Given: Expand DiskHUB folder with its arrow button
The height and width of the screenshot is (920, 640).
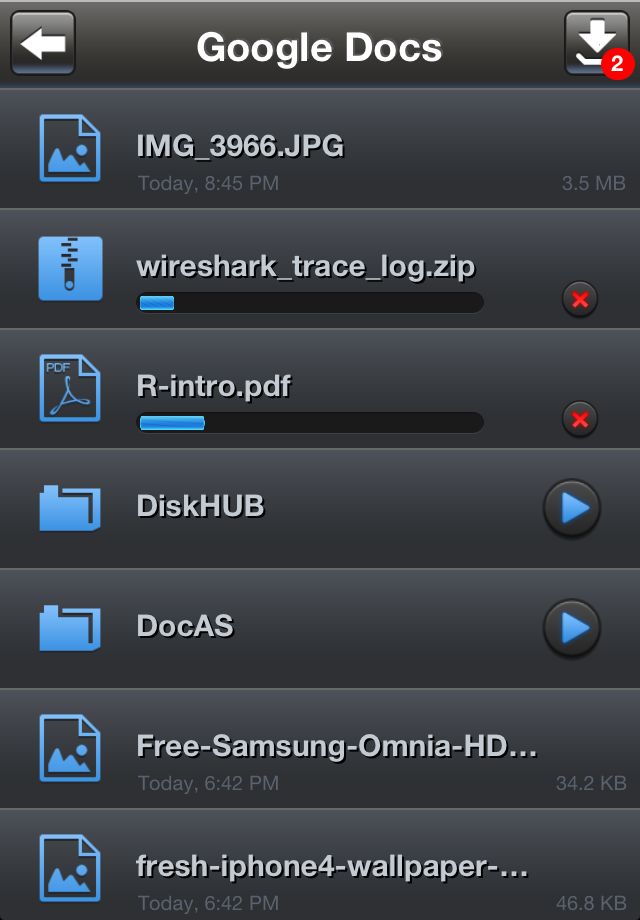Looking at the screenshot, I should tap(572, 508).
